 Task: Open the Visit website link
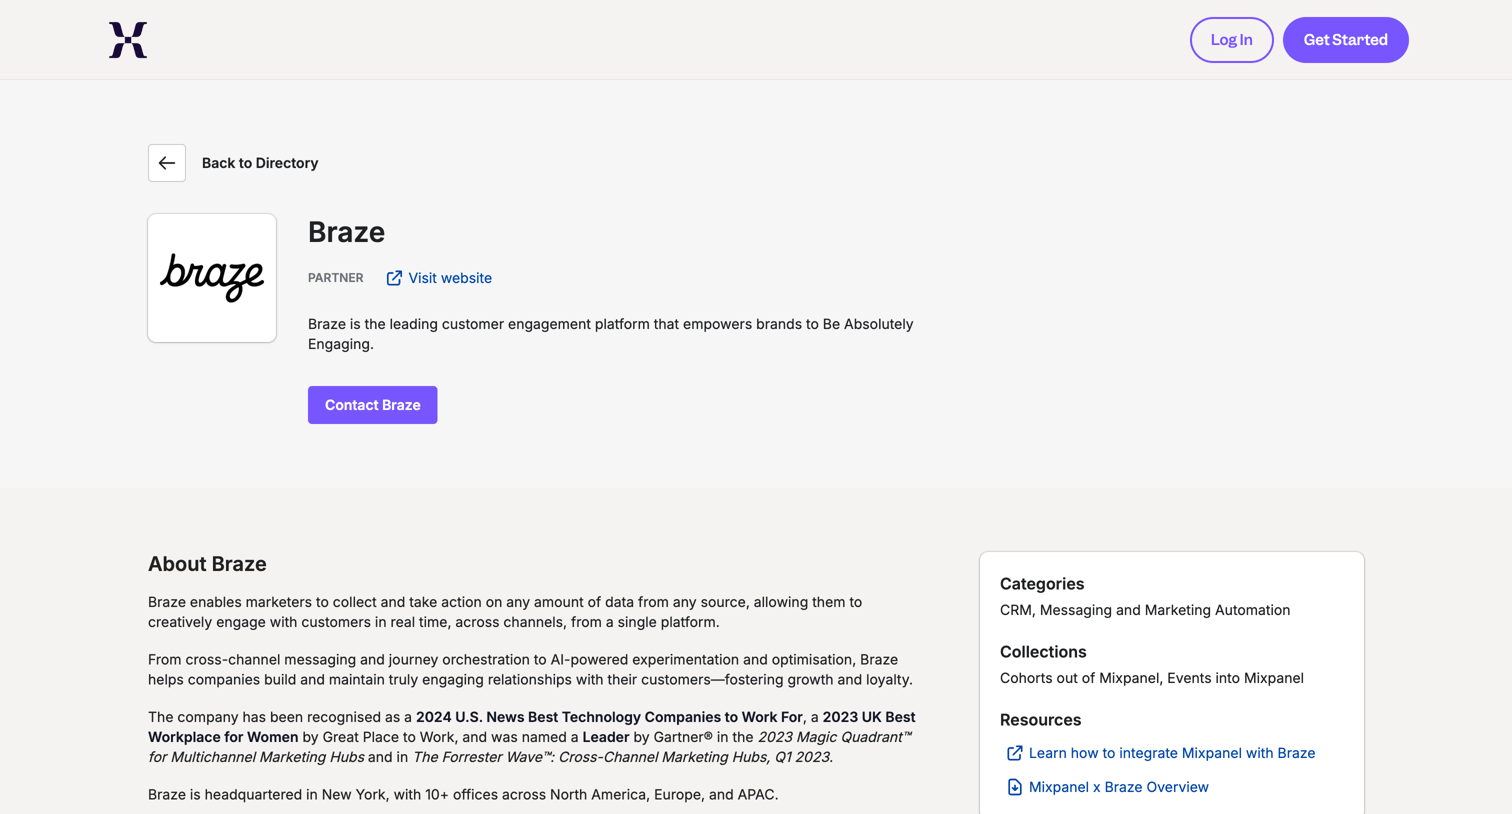tap(450, 278)
